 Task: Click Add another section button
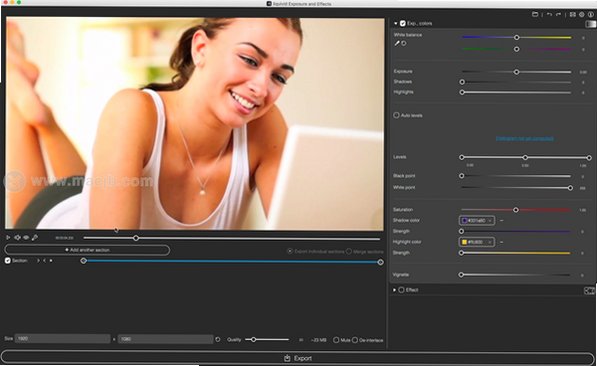[87, 250]
